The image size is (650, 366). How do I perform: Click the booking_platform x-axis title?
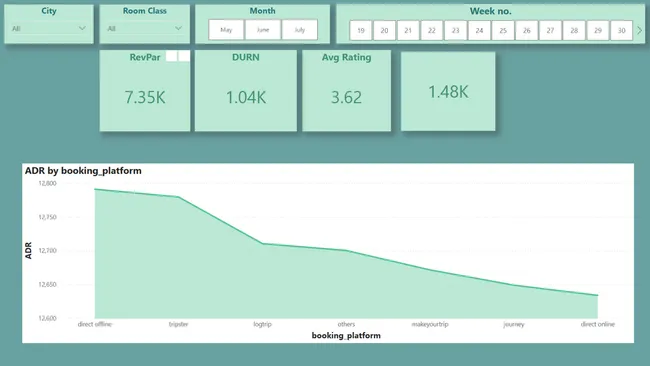346,335
